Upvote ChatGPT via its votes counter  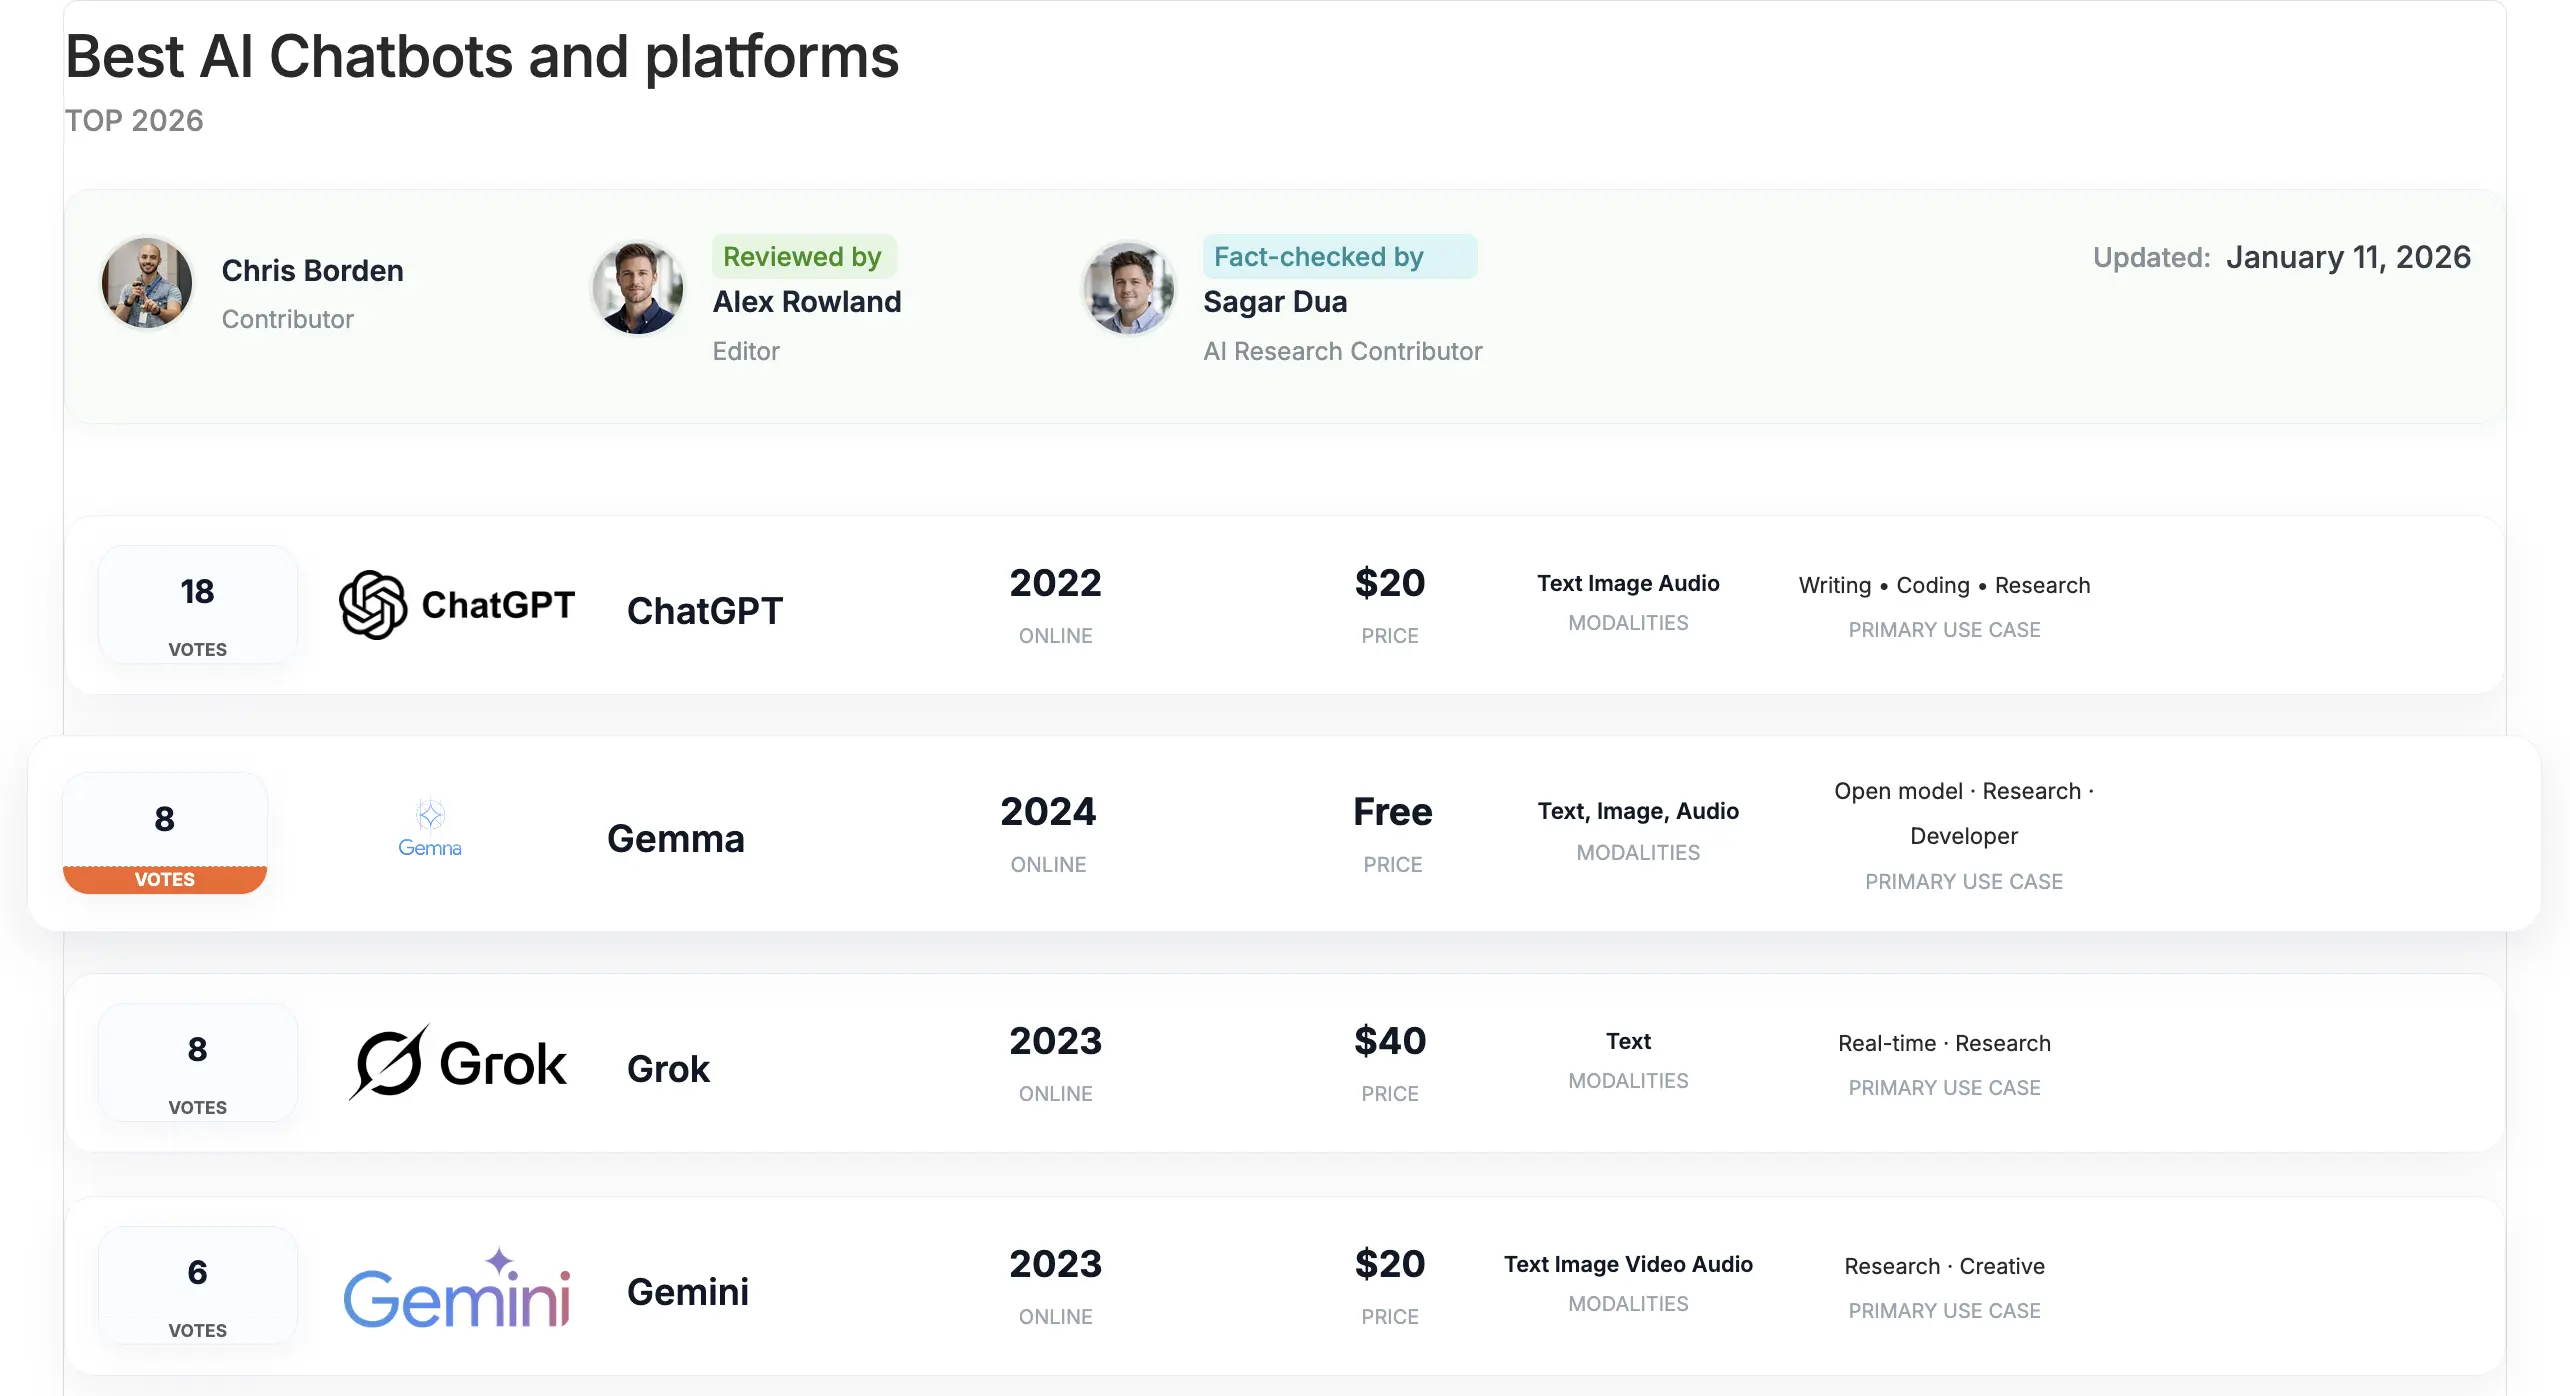click(197, 605)
